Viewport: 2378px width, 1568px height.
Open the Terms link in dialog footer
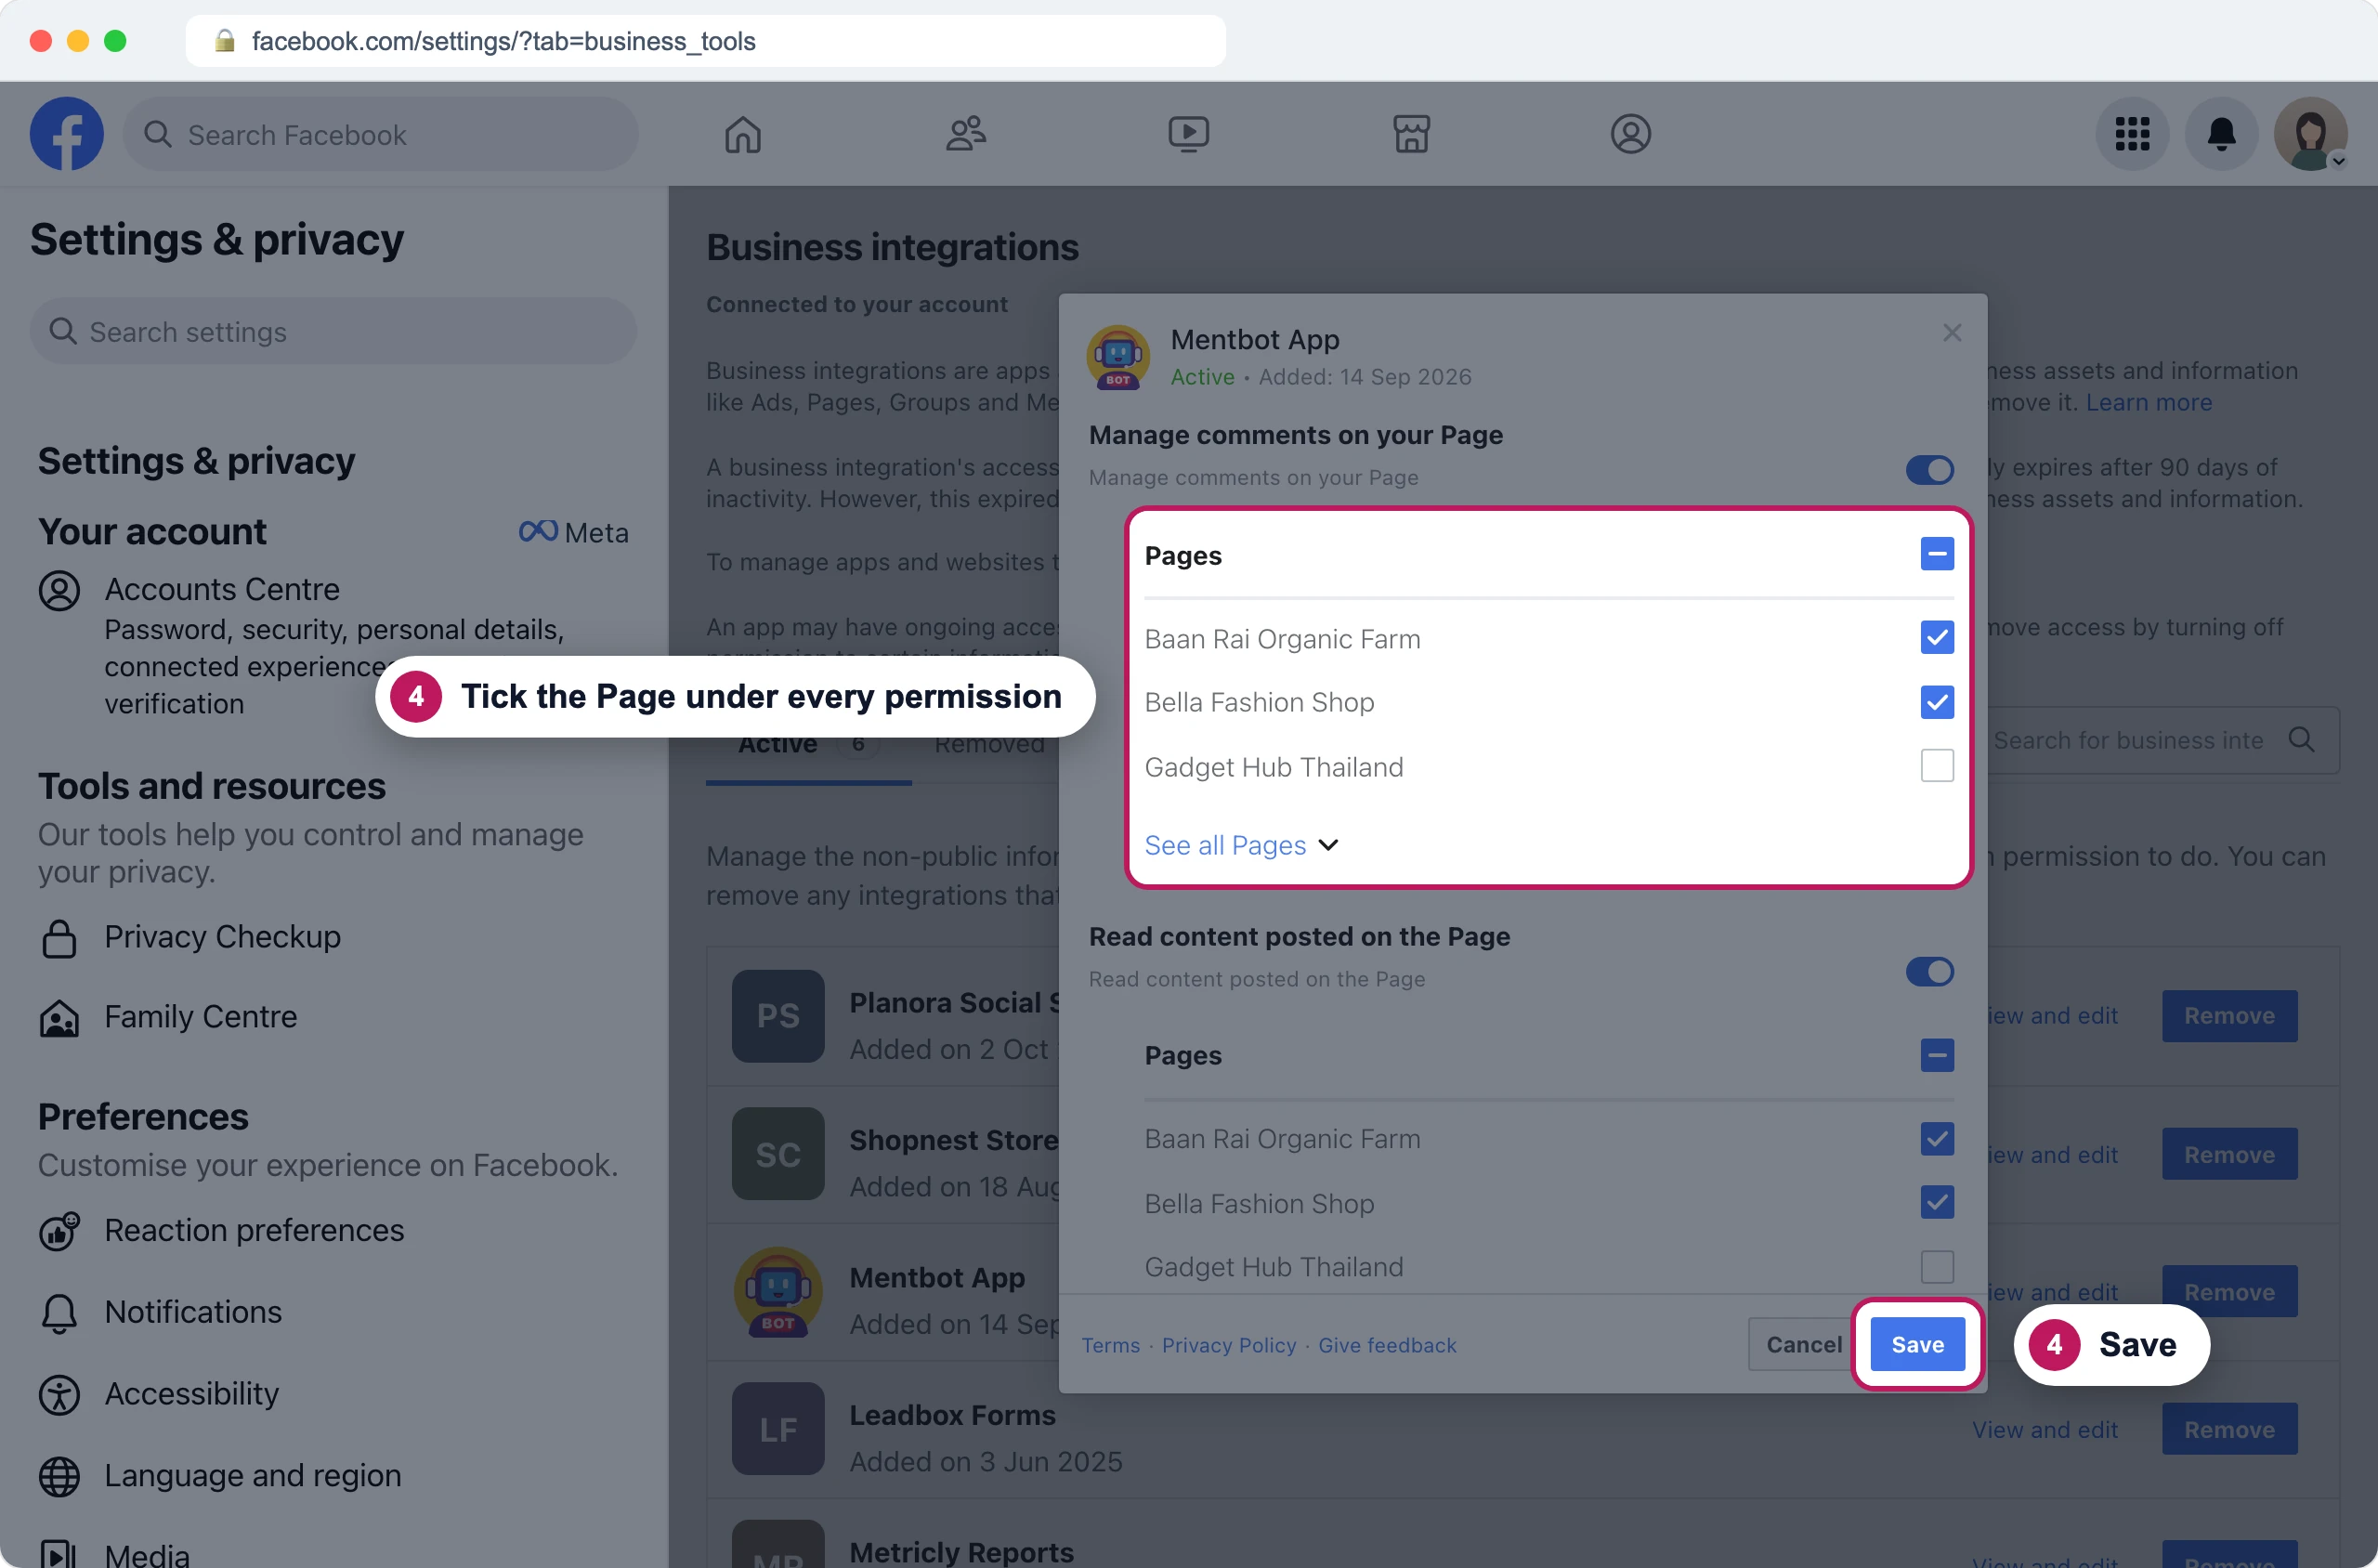[x=1110, y=1346]
